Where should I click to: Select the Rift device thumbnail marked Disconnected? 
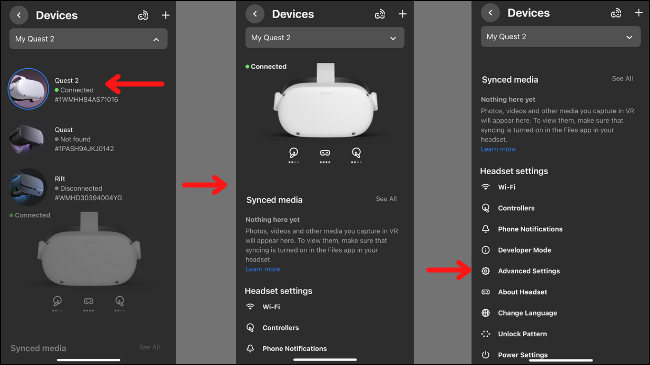28,187
